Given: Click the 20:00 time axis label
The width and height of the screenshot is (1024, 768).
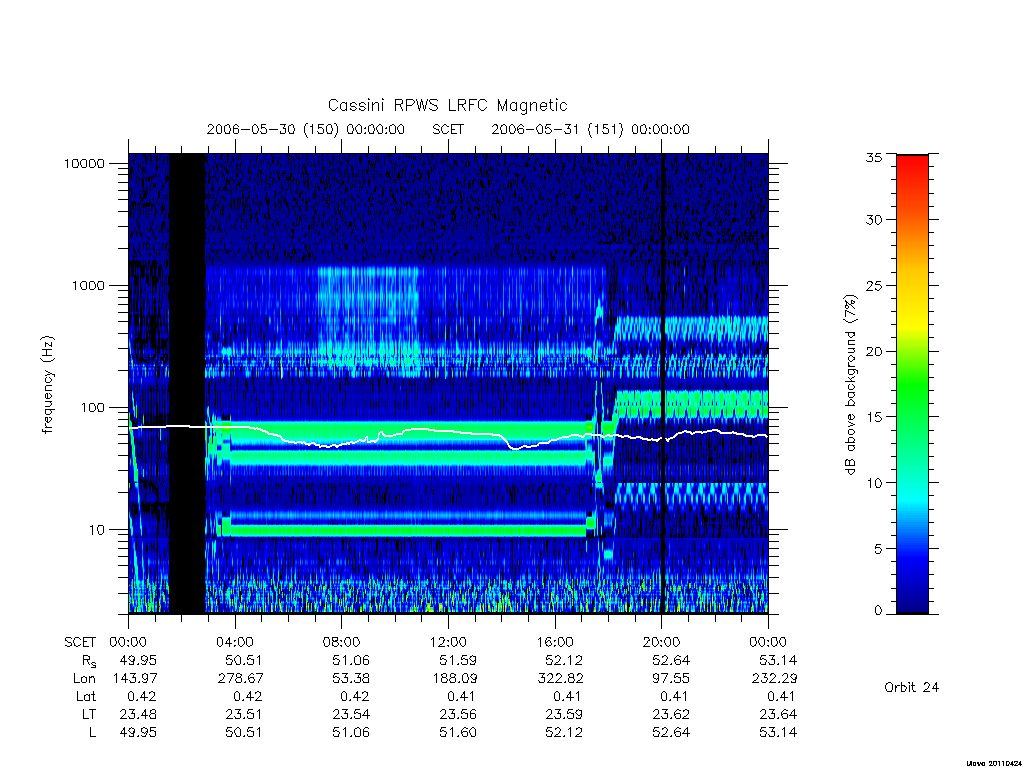Looking at the screenshot, I should pyautogui.click(x=662, y=642).
